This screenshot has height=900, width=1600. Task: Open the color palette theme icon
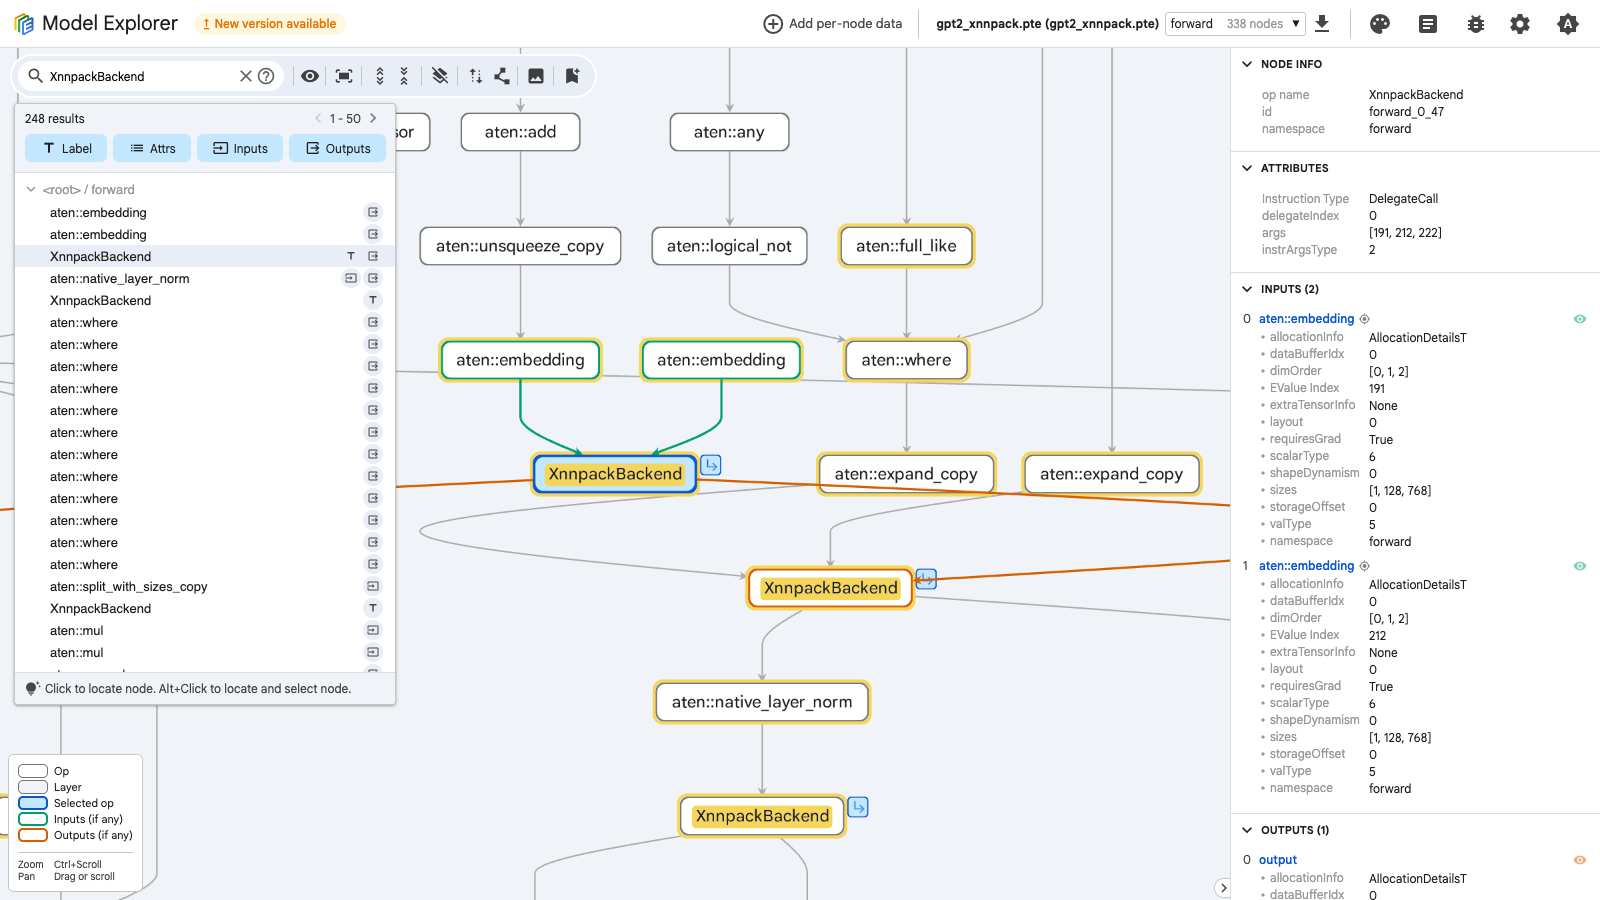pyautogui.click(x=1380, y=24)
